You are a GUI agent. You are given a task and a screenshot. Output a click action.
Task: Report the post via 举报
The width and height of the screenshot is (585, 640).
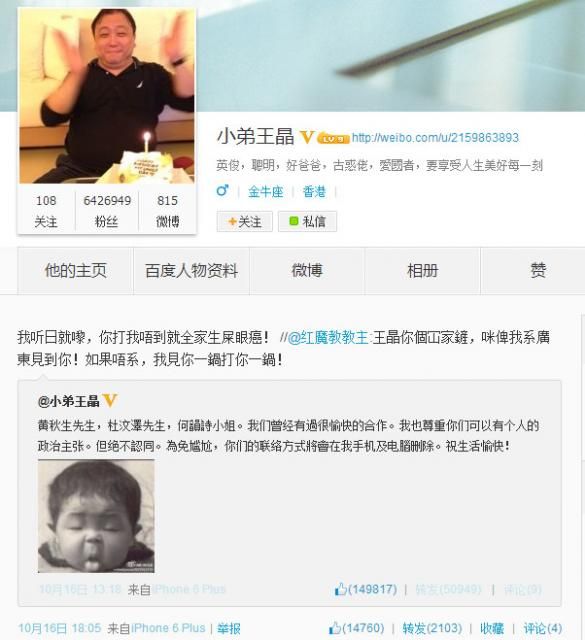229,628
